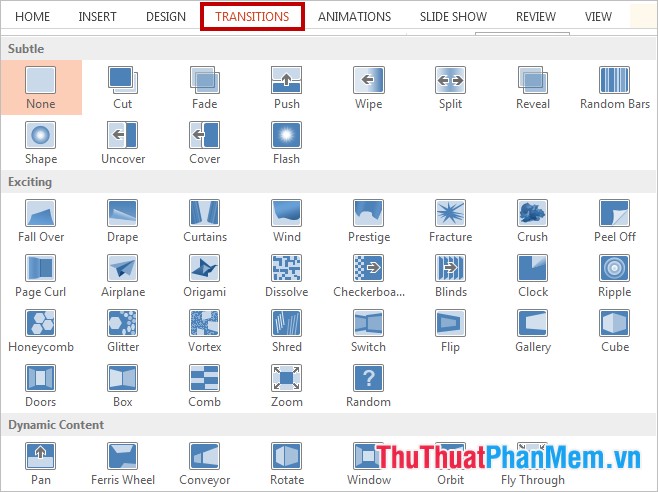Select the Wipe transition

point(368,87)
